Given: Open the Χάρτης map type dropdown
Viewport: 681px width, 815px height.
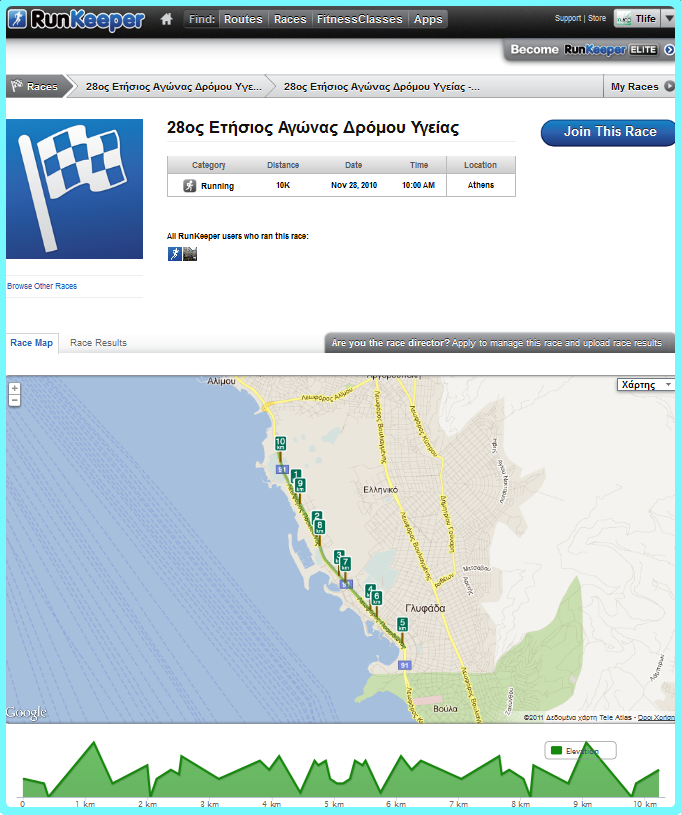Looking at the screenshot, I should point(646,385).
